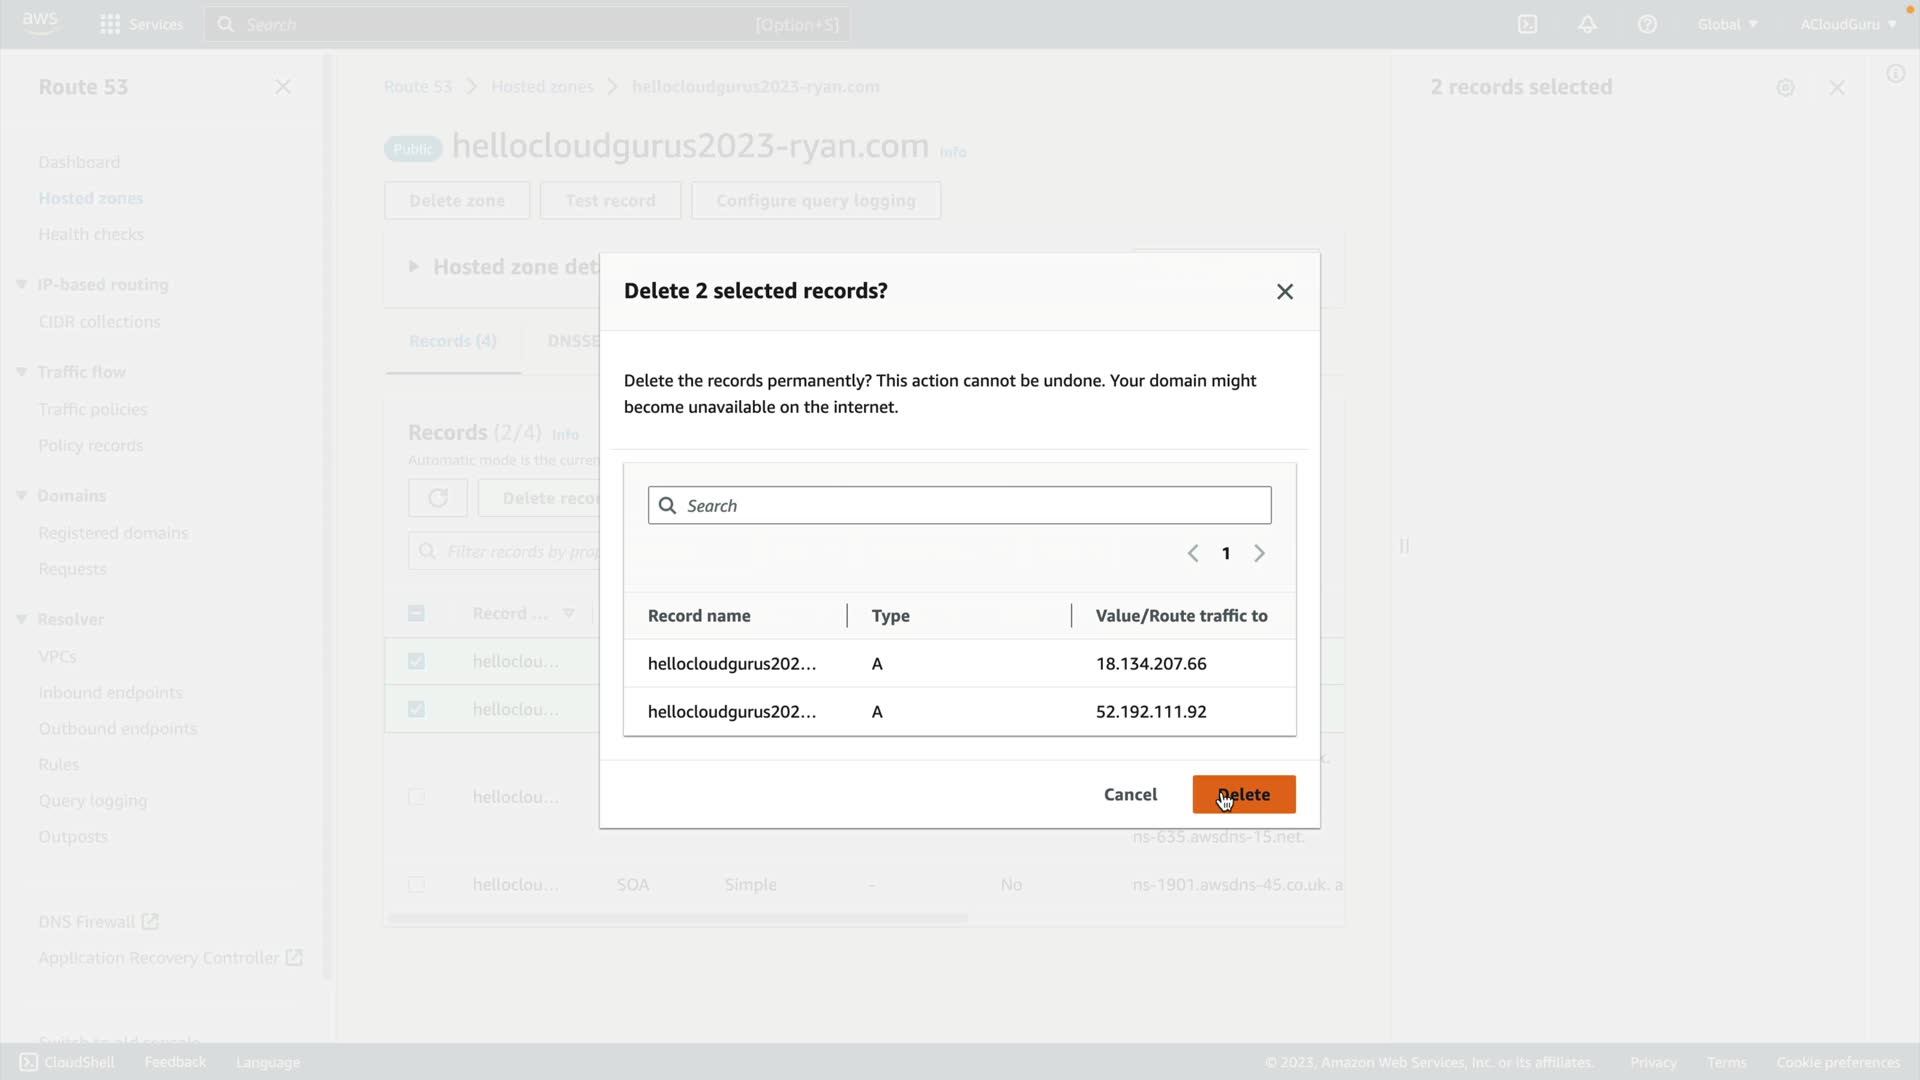Check the SOA record checkbox

pyautogui.click(x=416, y=884)
